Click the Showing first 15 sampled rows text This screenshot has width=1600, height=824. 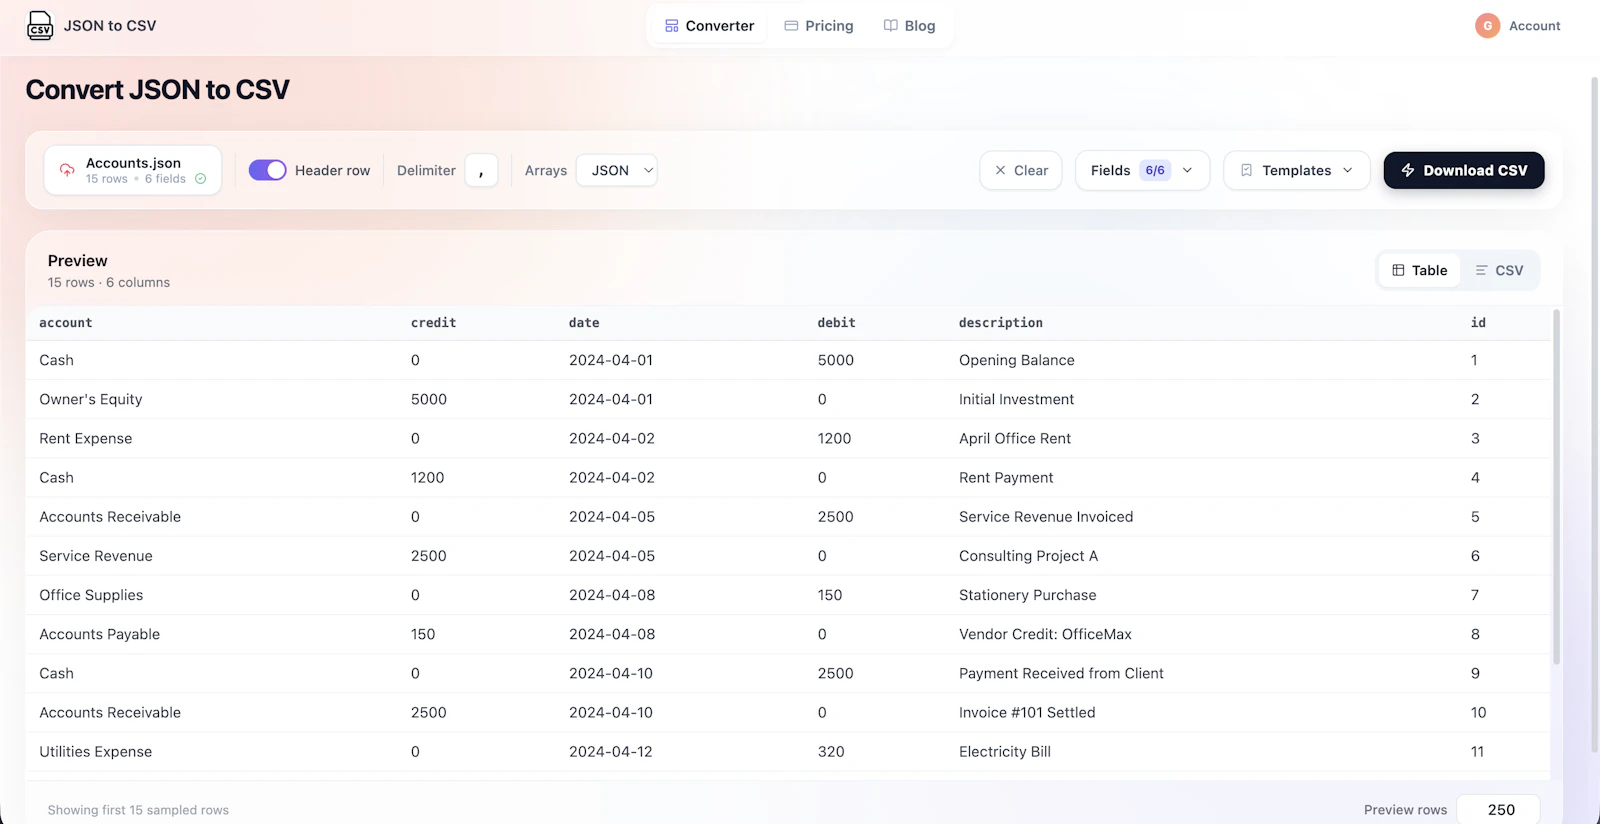138,810
